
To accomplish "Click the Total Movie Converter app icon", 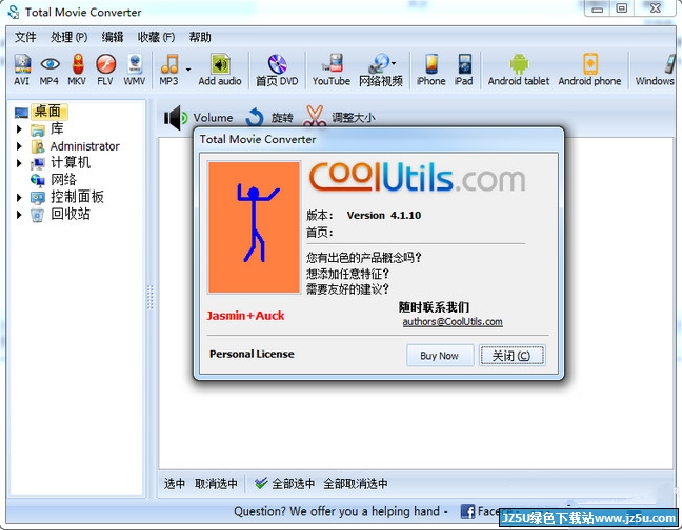I will [x=13, y=12].
